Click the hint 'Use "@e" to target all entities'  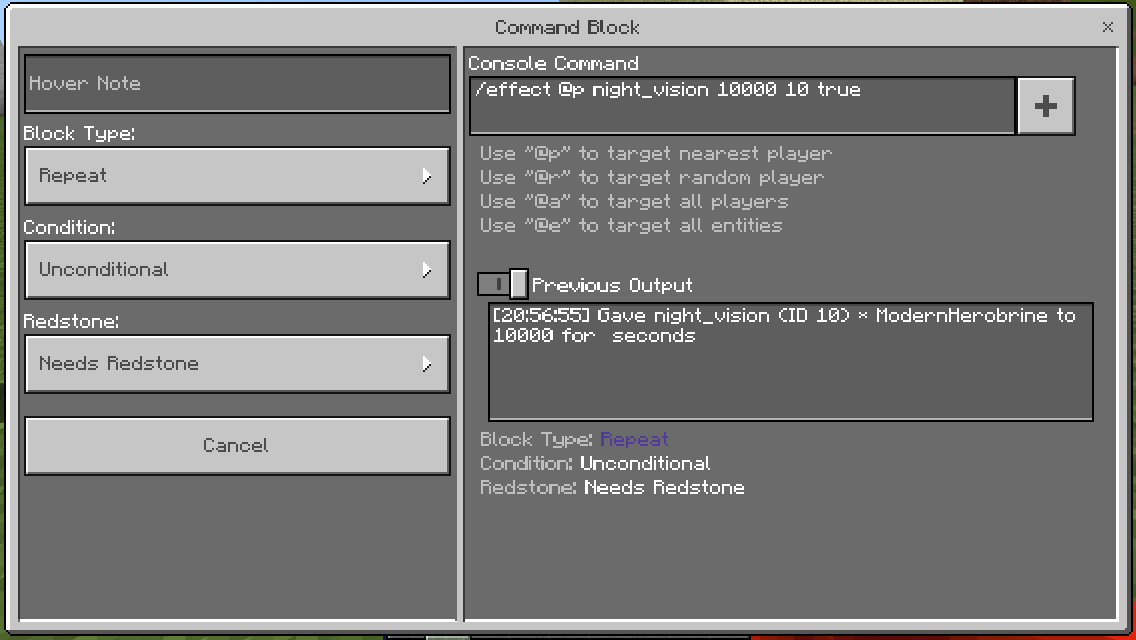coord(631,225)
